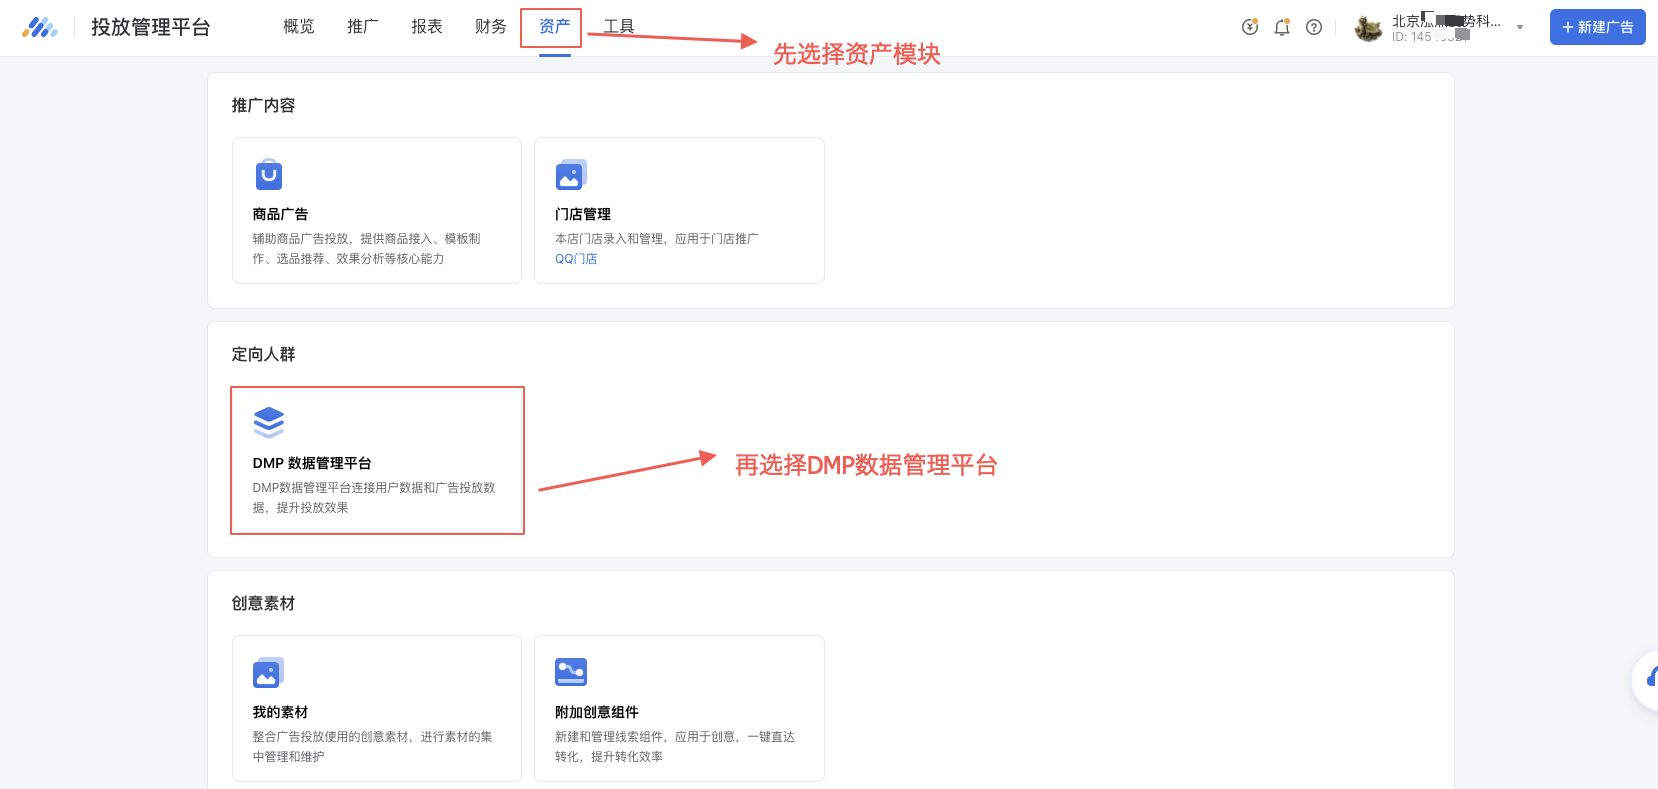The width and height of the screenshot is (1658, 789).
Task: Click the yuan coin balance icon
Action: click(x=1250, y=27)
